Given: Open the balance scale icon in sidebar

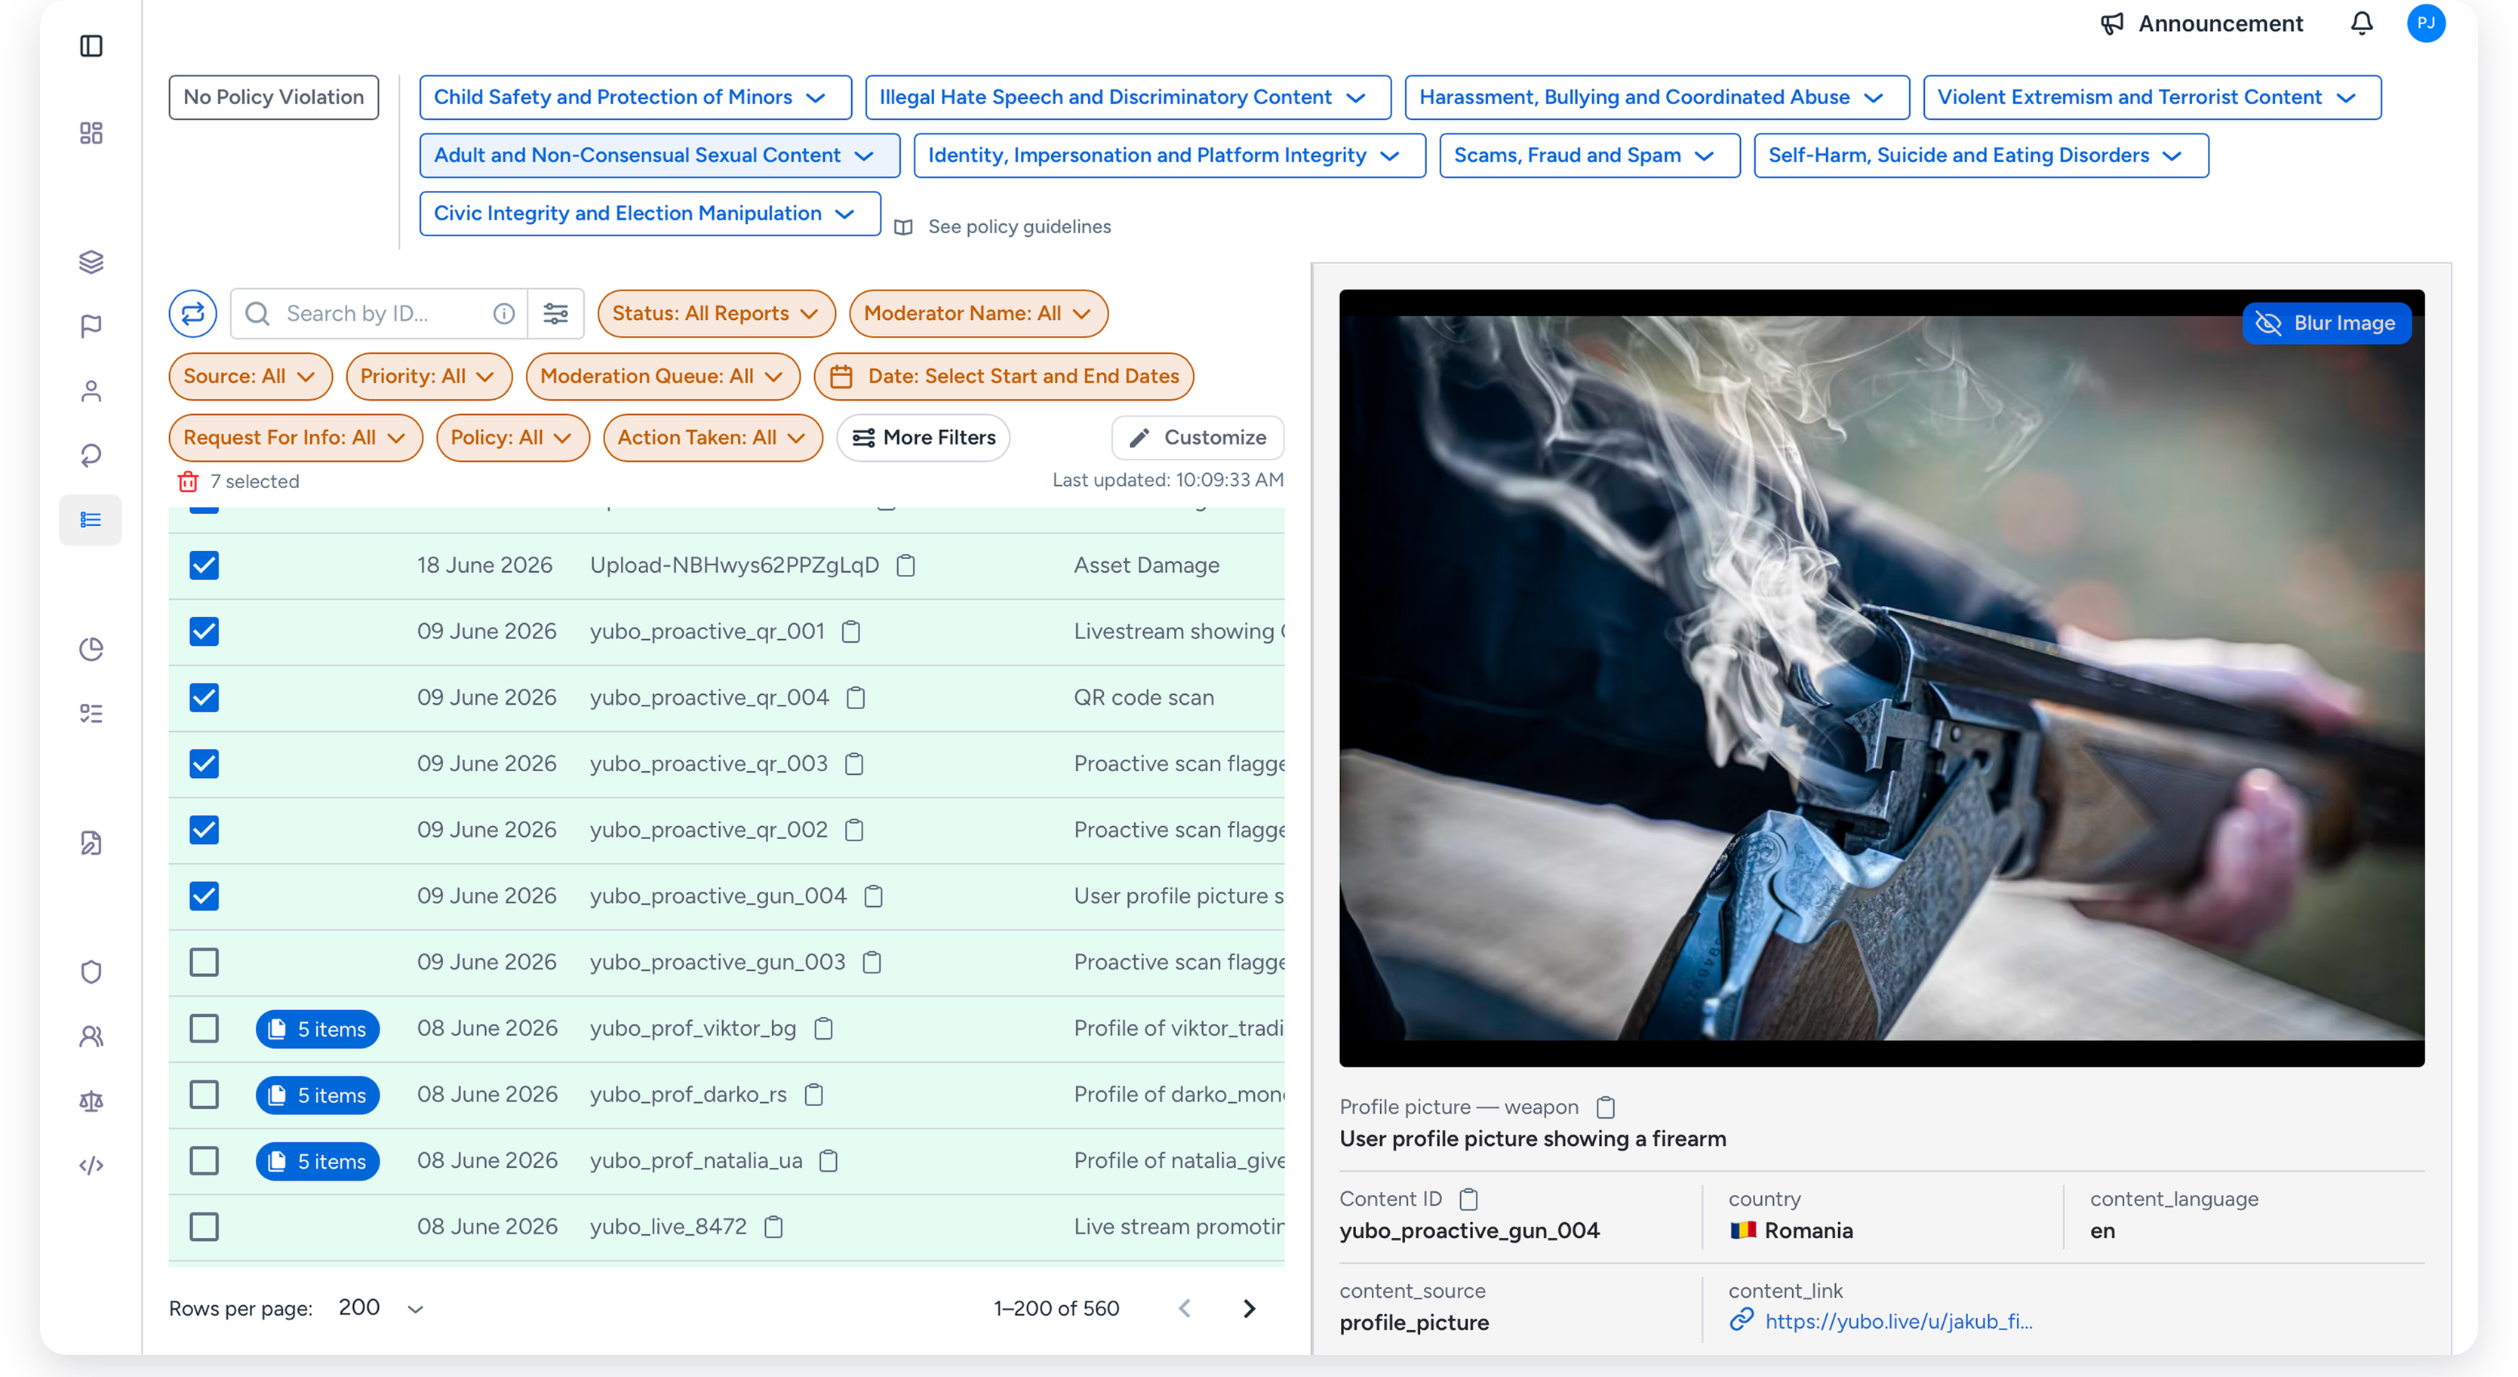Looking at the screenshot, I should point(91,1101).
